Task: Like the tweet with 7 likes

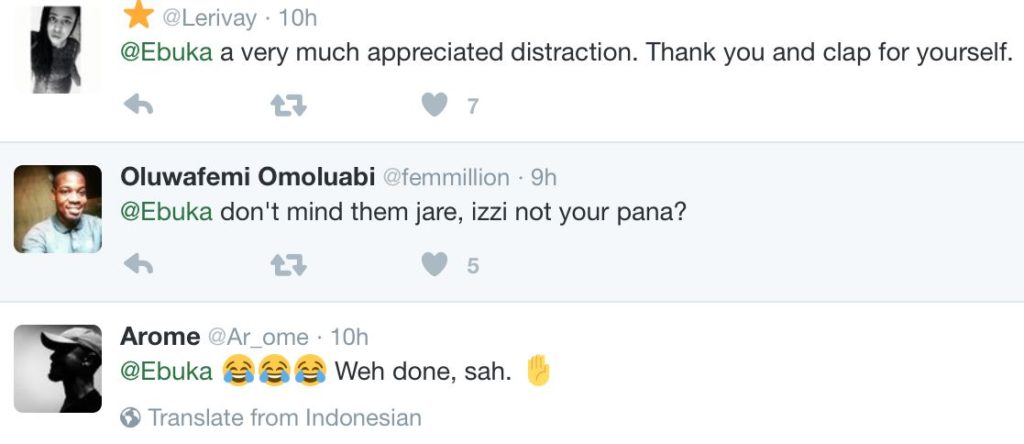Action: click(x=434, y=104)
